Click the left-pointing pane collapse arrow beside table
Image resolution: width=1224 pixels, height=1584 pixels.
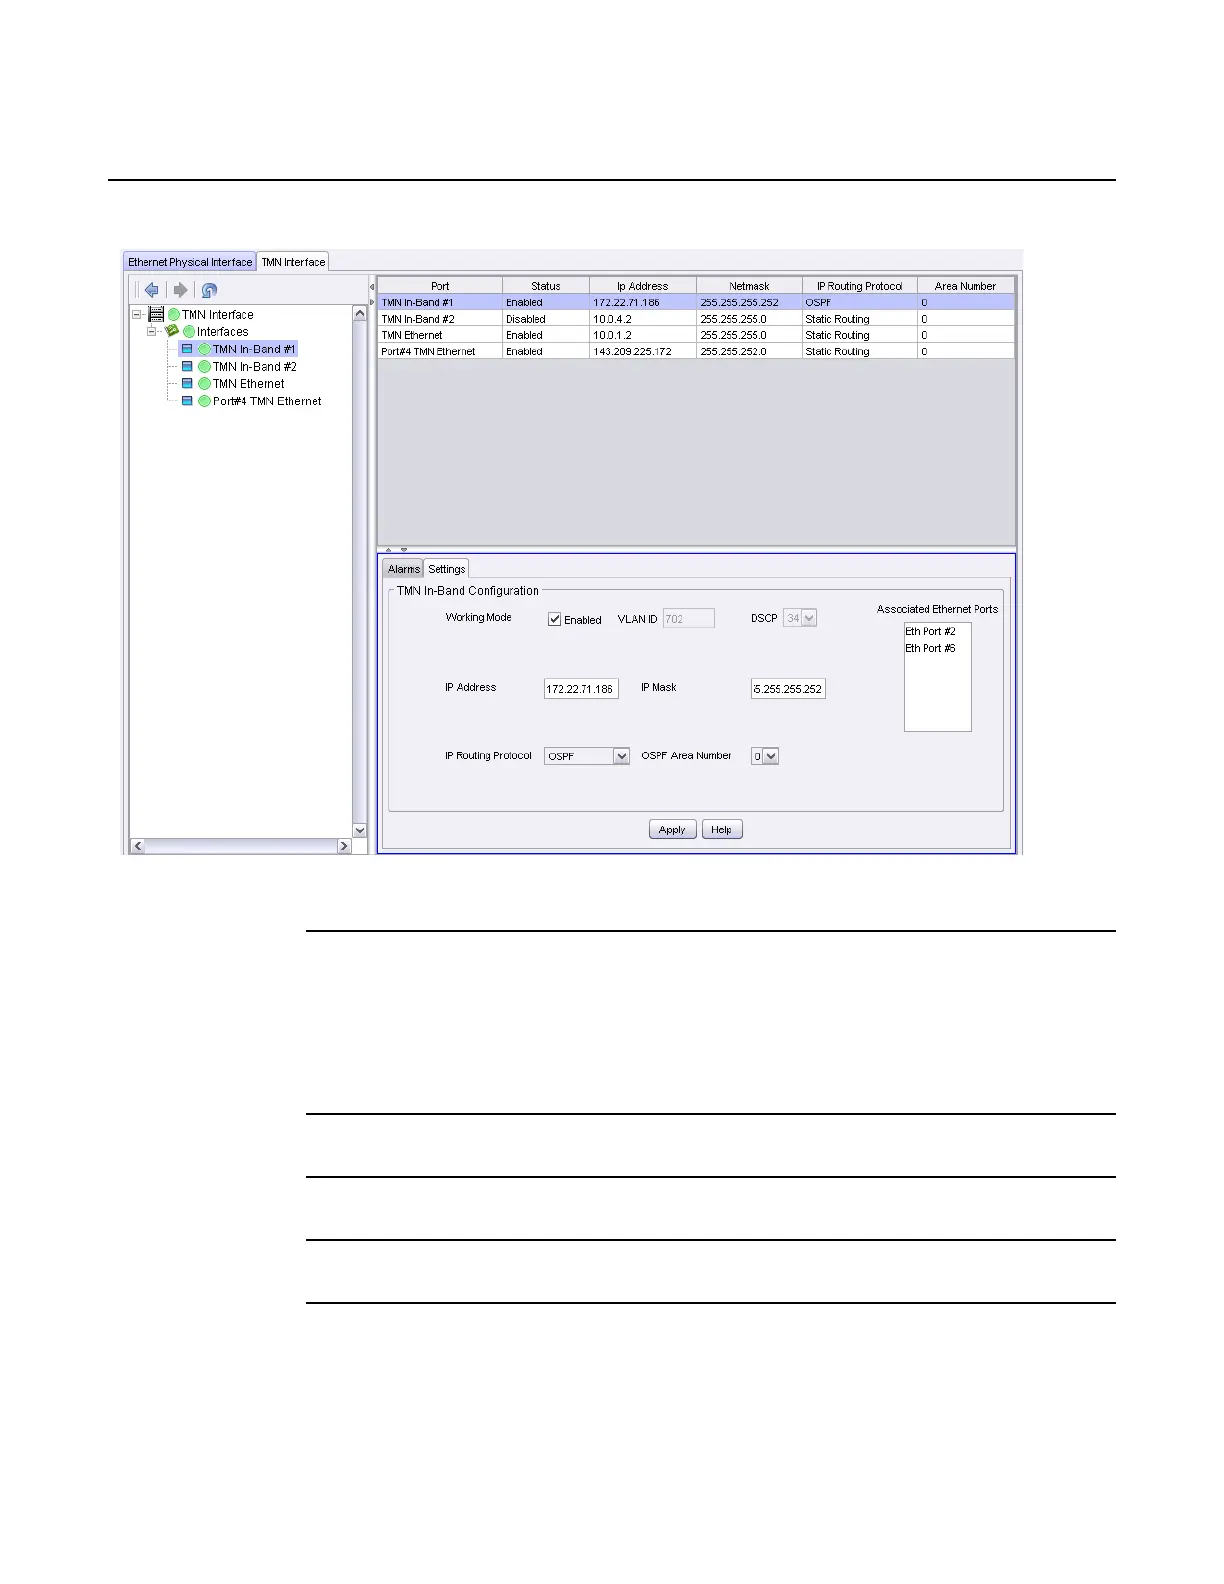(373, 288)
